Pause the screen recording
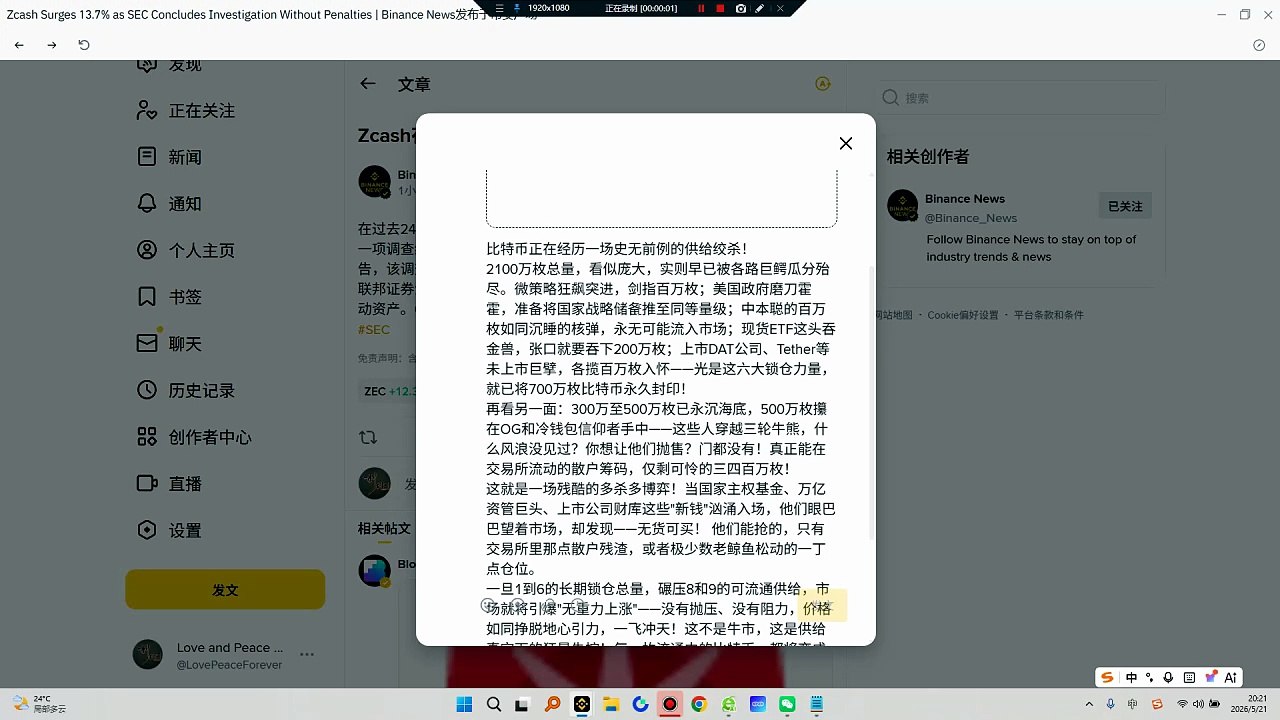 click(700, 8)
